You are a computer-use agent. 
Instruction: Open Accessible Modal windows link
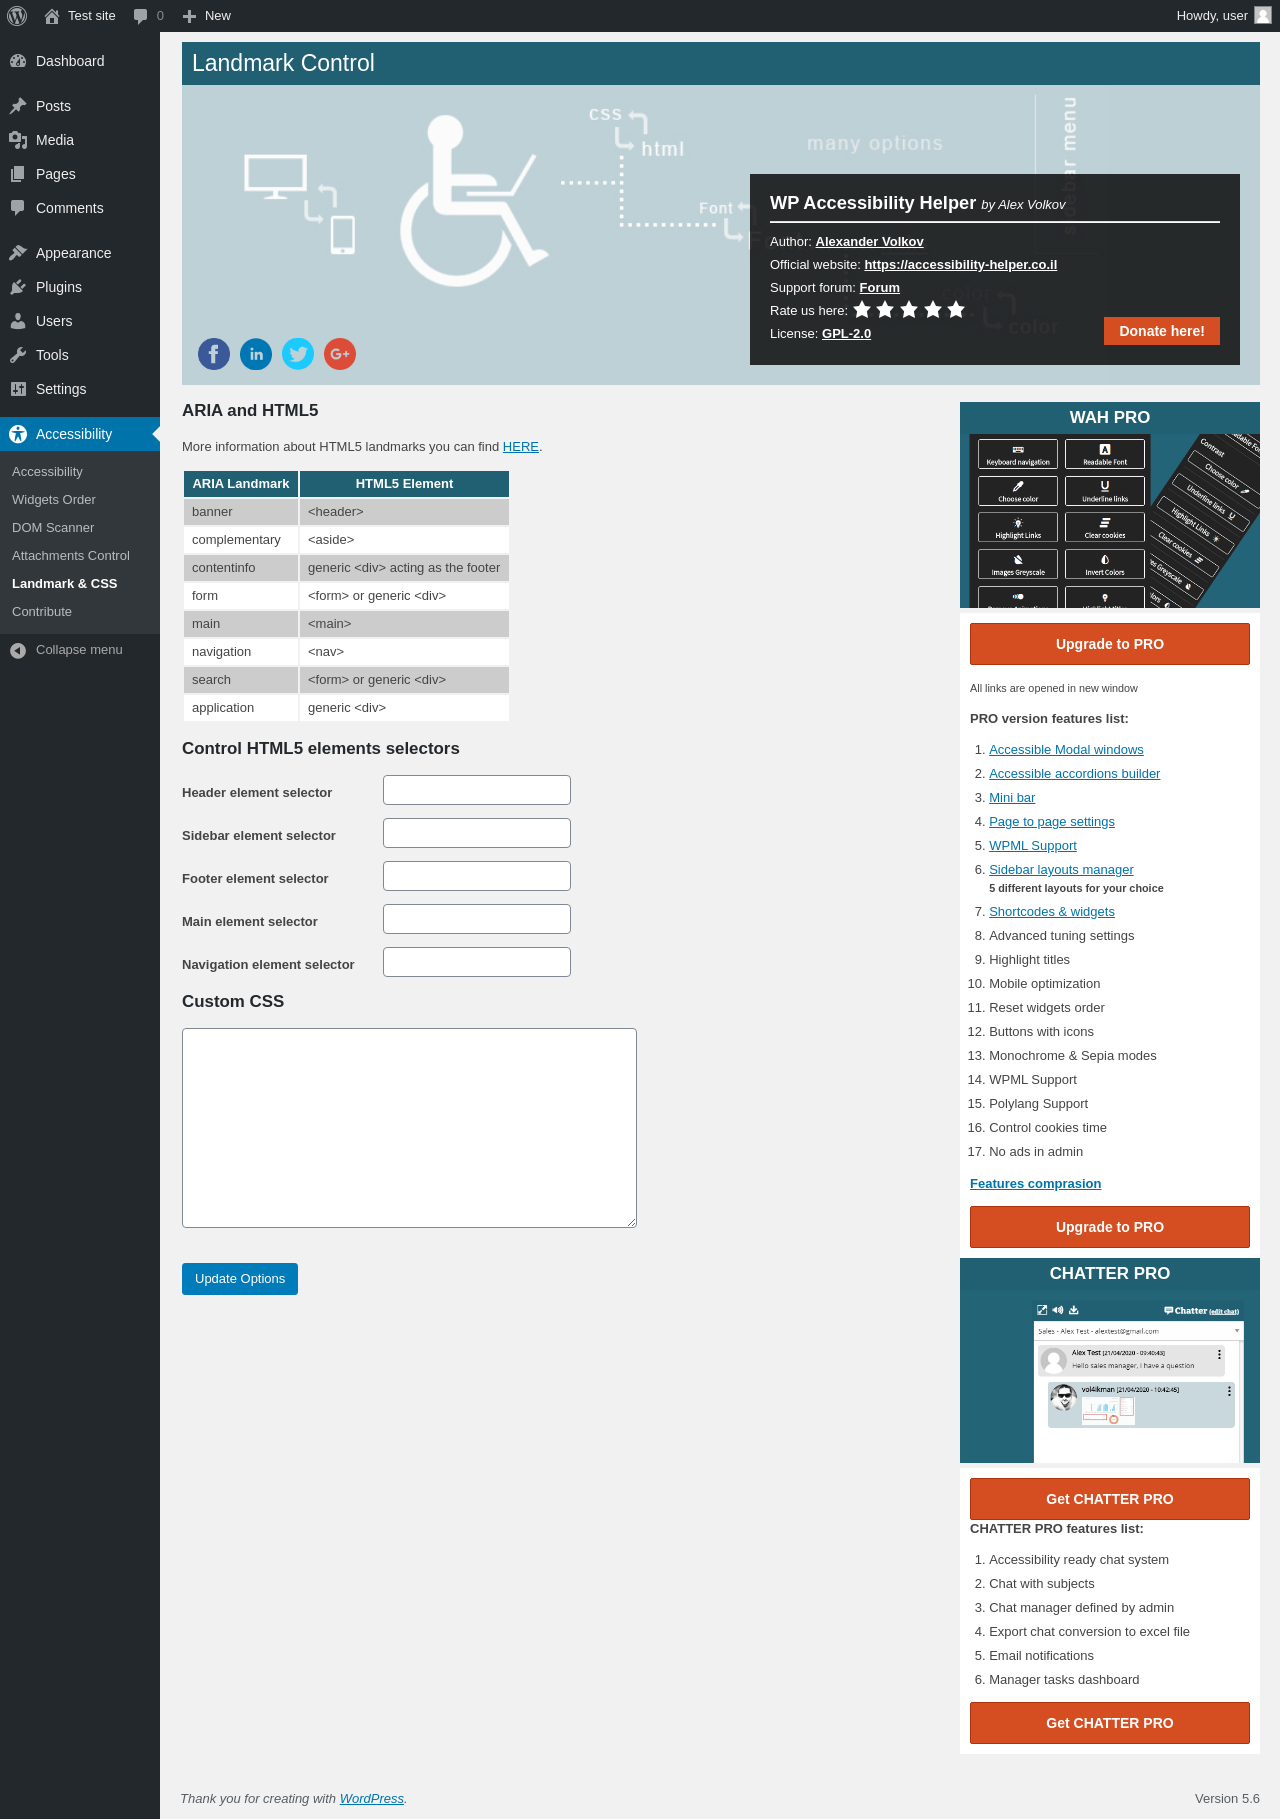click(1066, 750)
